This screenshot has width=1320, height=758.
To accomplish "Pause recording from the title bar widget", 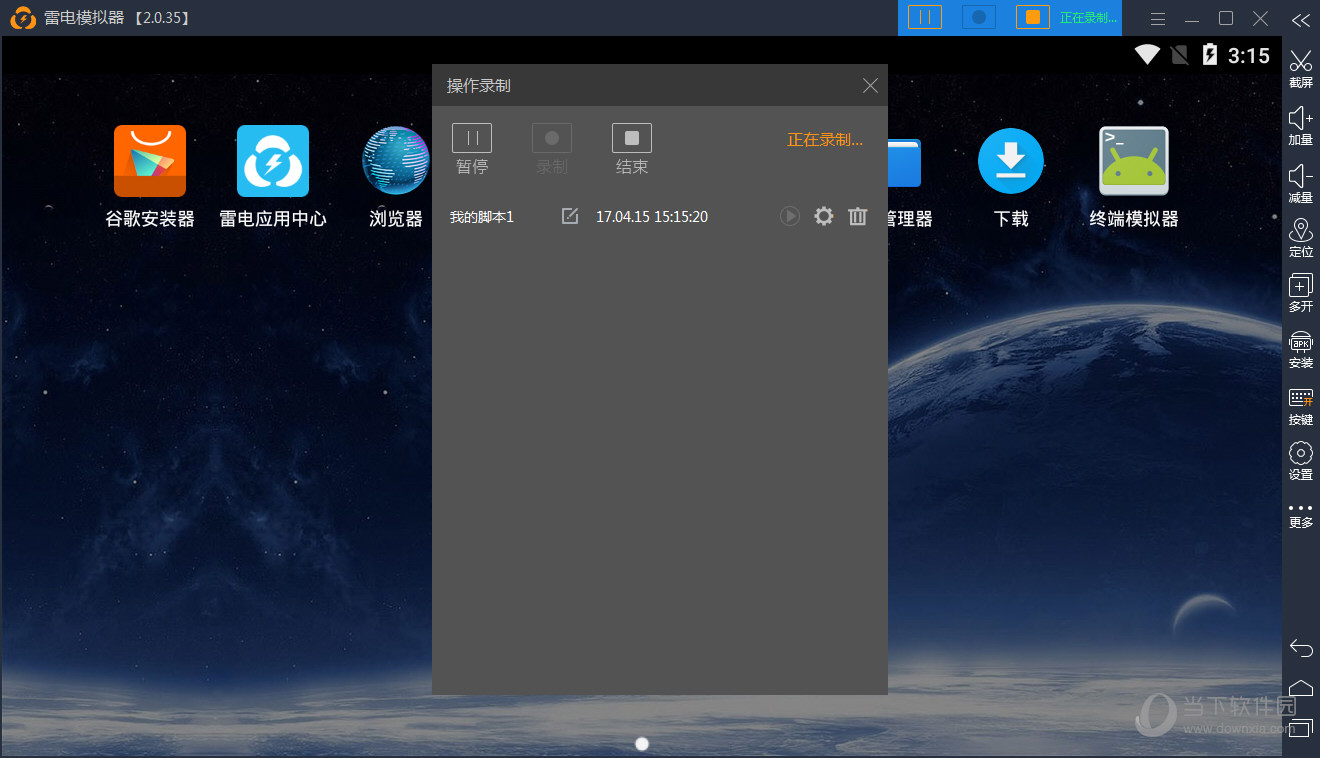I will [925, 17].
